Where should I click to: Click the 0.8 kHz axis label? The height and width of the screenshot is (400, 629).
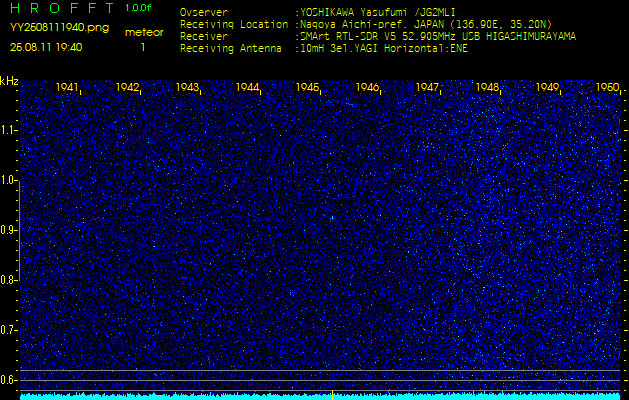click(7, 280)
